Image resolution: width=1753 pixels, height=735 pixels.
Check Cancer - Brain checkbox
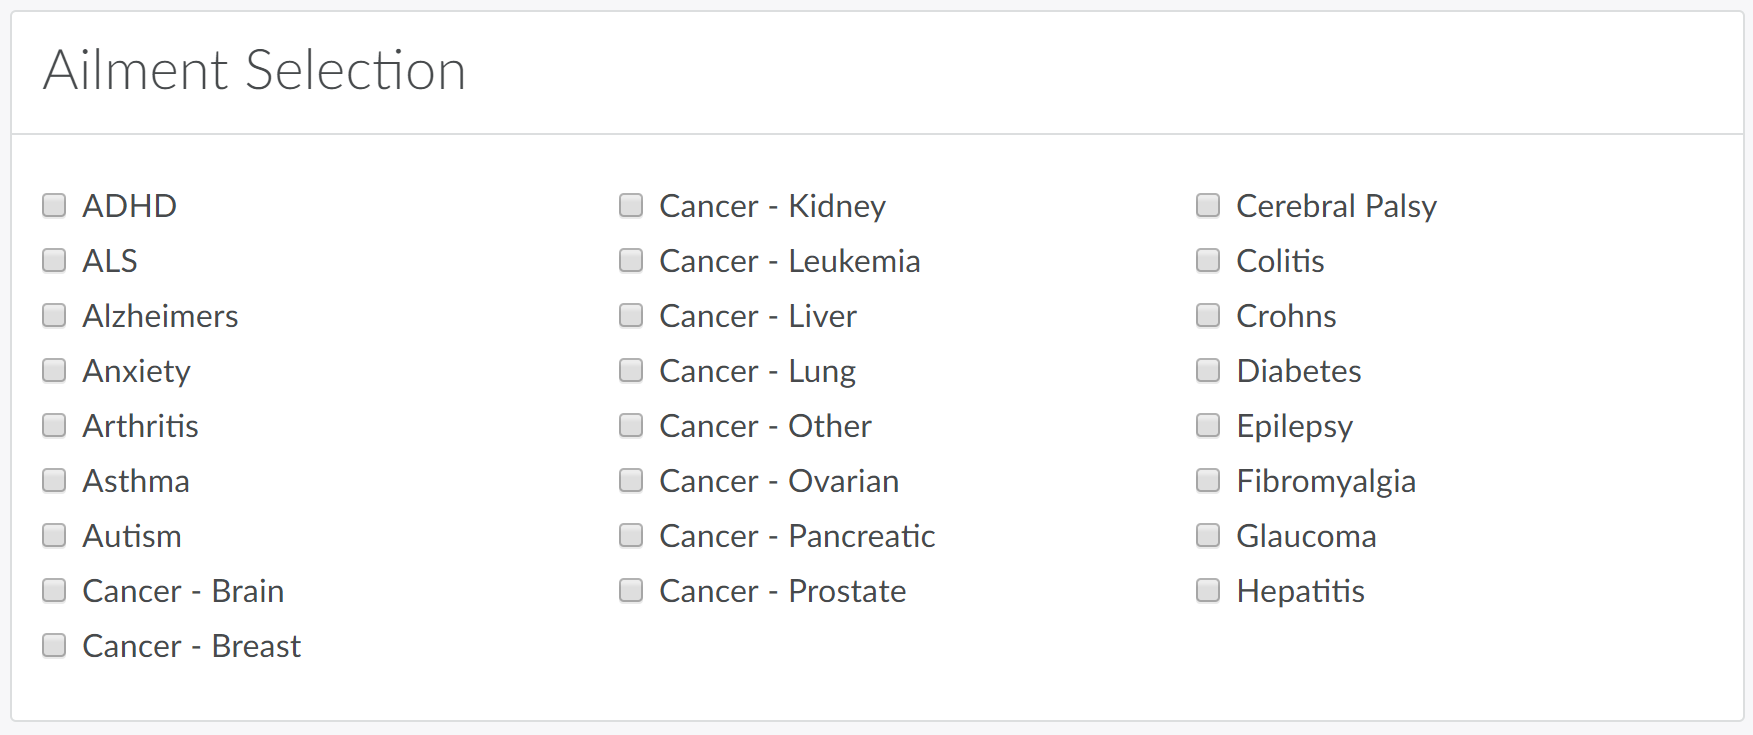[54, 590]
